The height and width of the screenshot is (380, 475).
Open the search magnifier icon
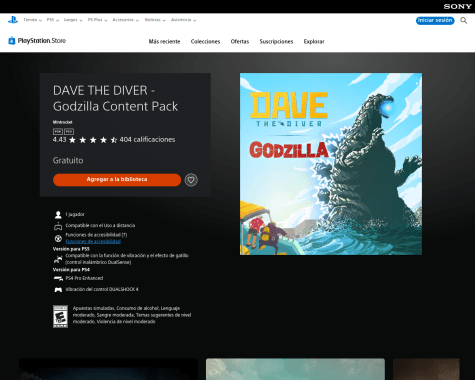tap(463, 21)
